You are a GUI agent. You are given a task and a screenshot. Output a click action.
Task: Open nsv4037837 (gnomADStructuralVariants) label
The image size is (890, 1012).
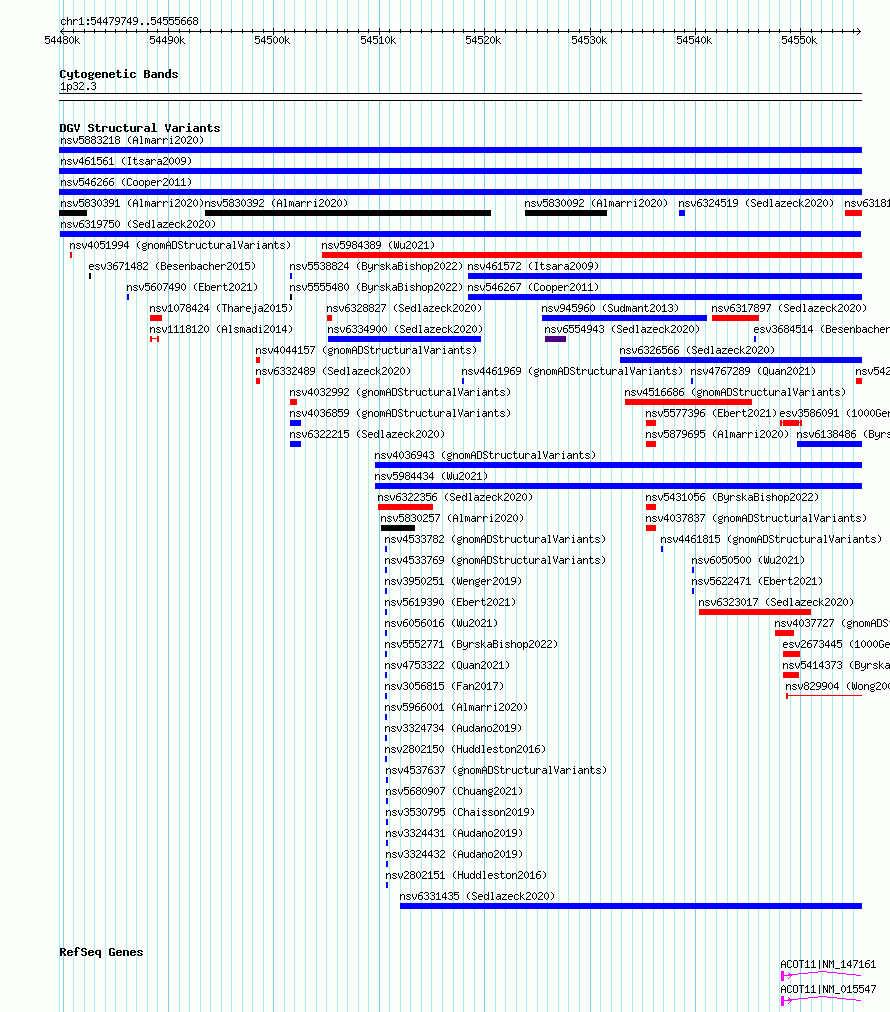[756, 518]
